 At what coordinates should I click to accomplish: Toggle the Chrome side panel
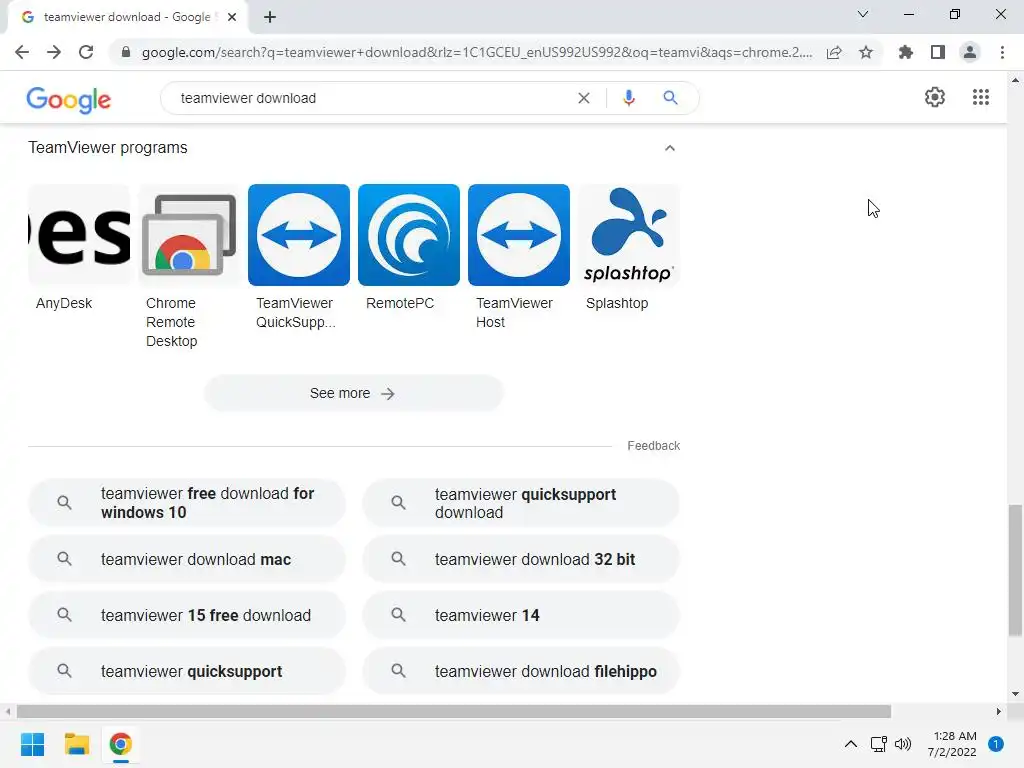pos(938,52)
